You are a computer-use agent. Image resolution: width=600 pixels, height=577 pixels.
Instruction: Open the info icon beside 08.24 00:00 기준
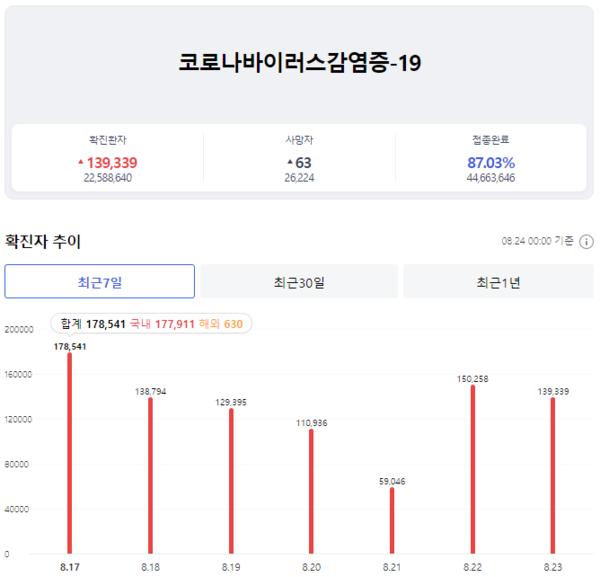point(586,242)
